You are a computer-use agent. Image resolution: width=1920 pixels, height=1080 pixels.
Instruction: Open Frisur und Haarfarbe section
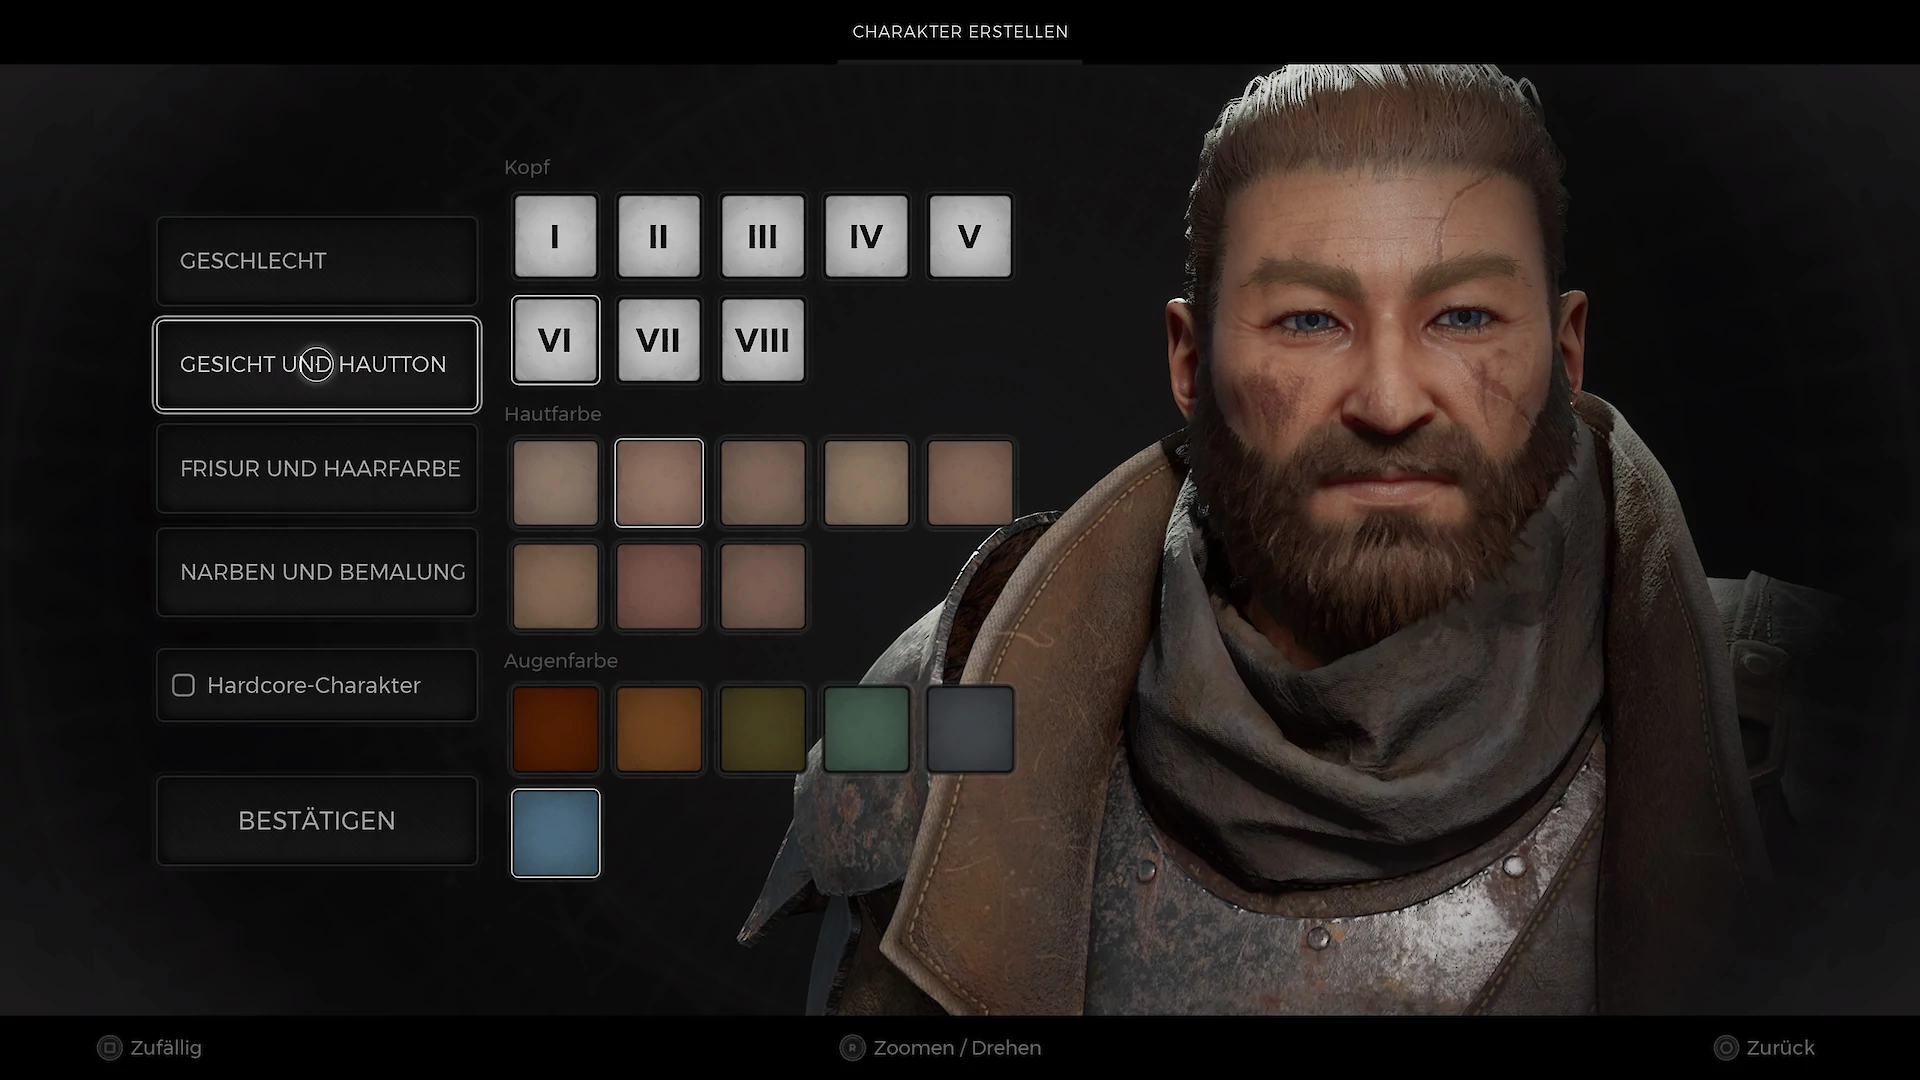pyautogui.click(x=317, y=468)
